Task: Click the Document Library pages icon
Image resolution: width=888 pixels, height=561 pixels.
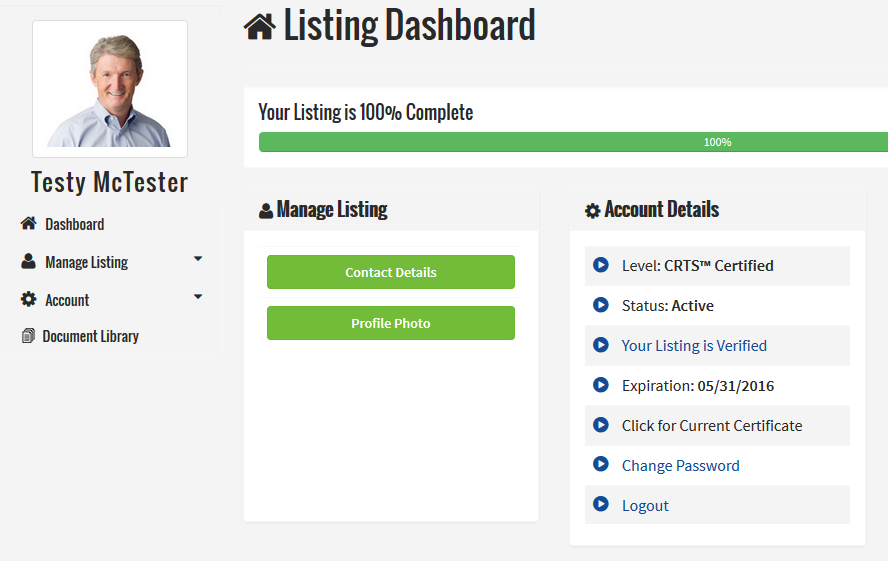Action: pyautogui.click(x=28, y=336)
